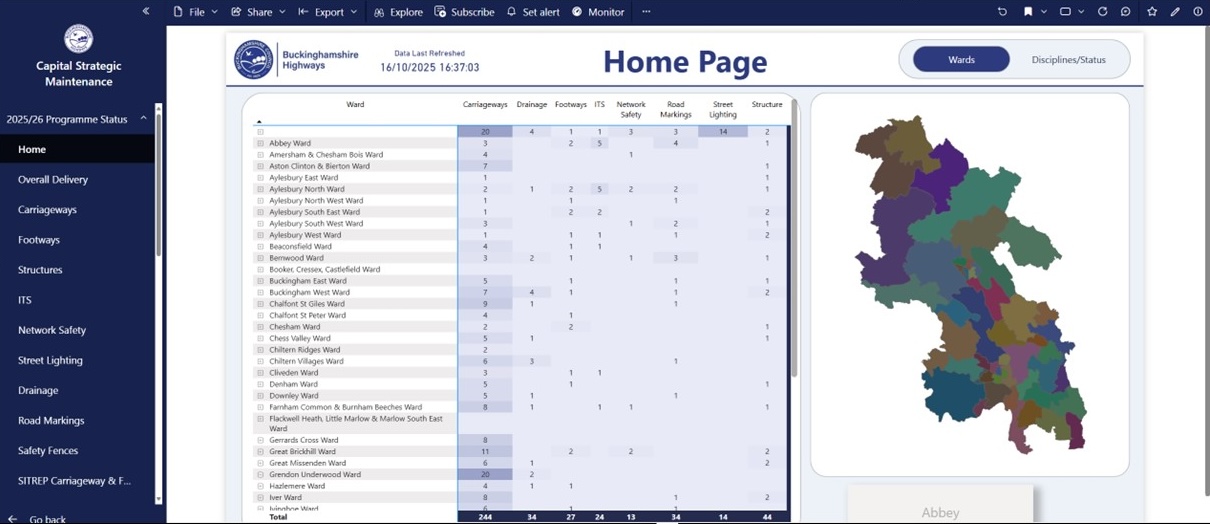Click the Carriageways total 244

coord(485,517)
